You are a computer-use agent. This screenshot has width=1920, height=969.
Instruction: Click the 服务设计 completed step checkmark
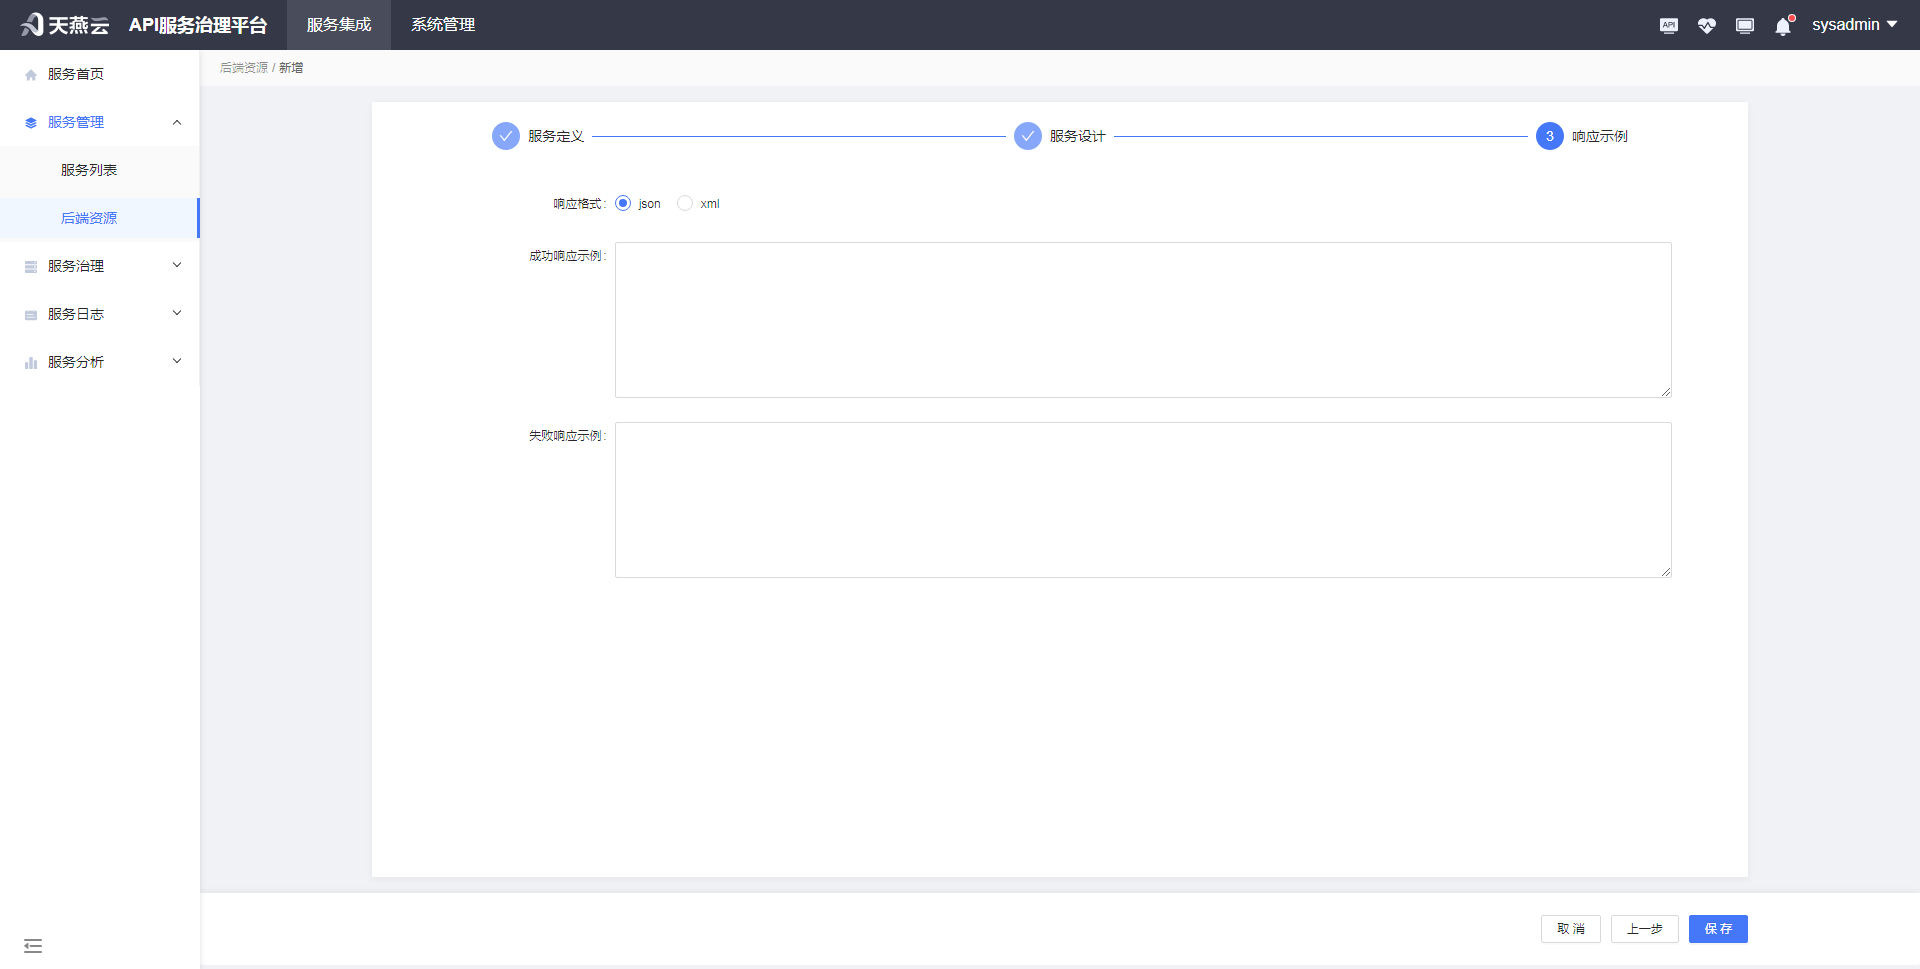tap(1027, 136)
